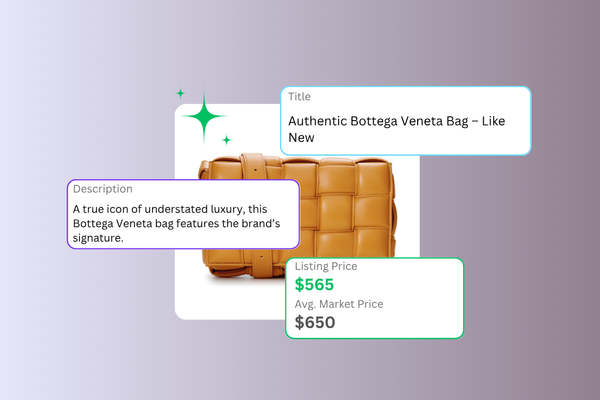Click the Avg. Market Price label

(x=339, y=304)
